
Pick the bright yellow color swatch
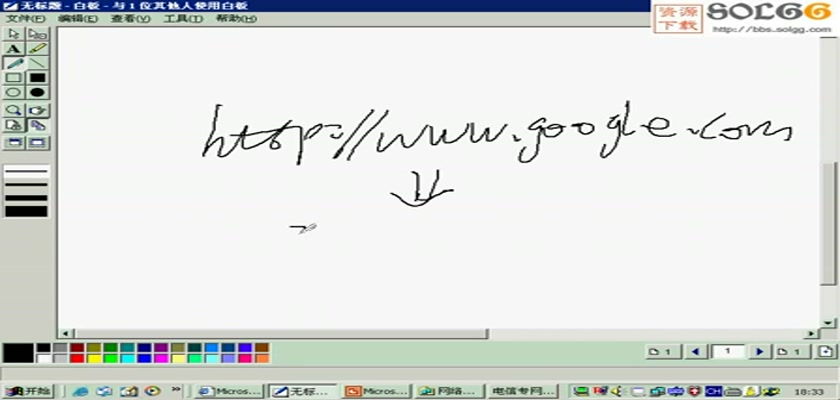94,358
